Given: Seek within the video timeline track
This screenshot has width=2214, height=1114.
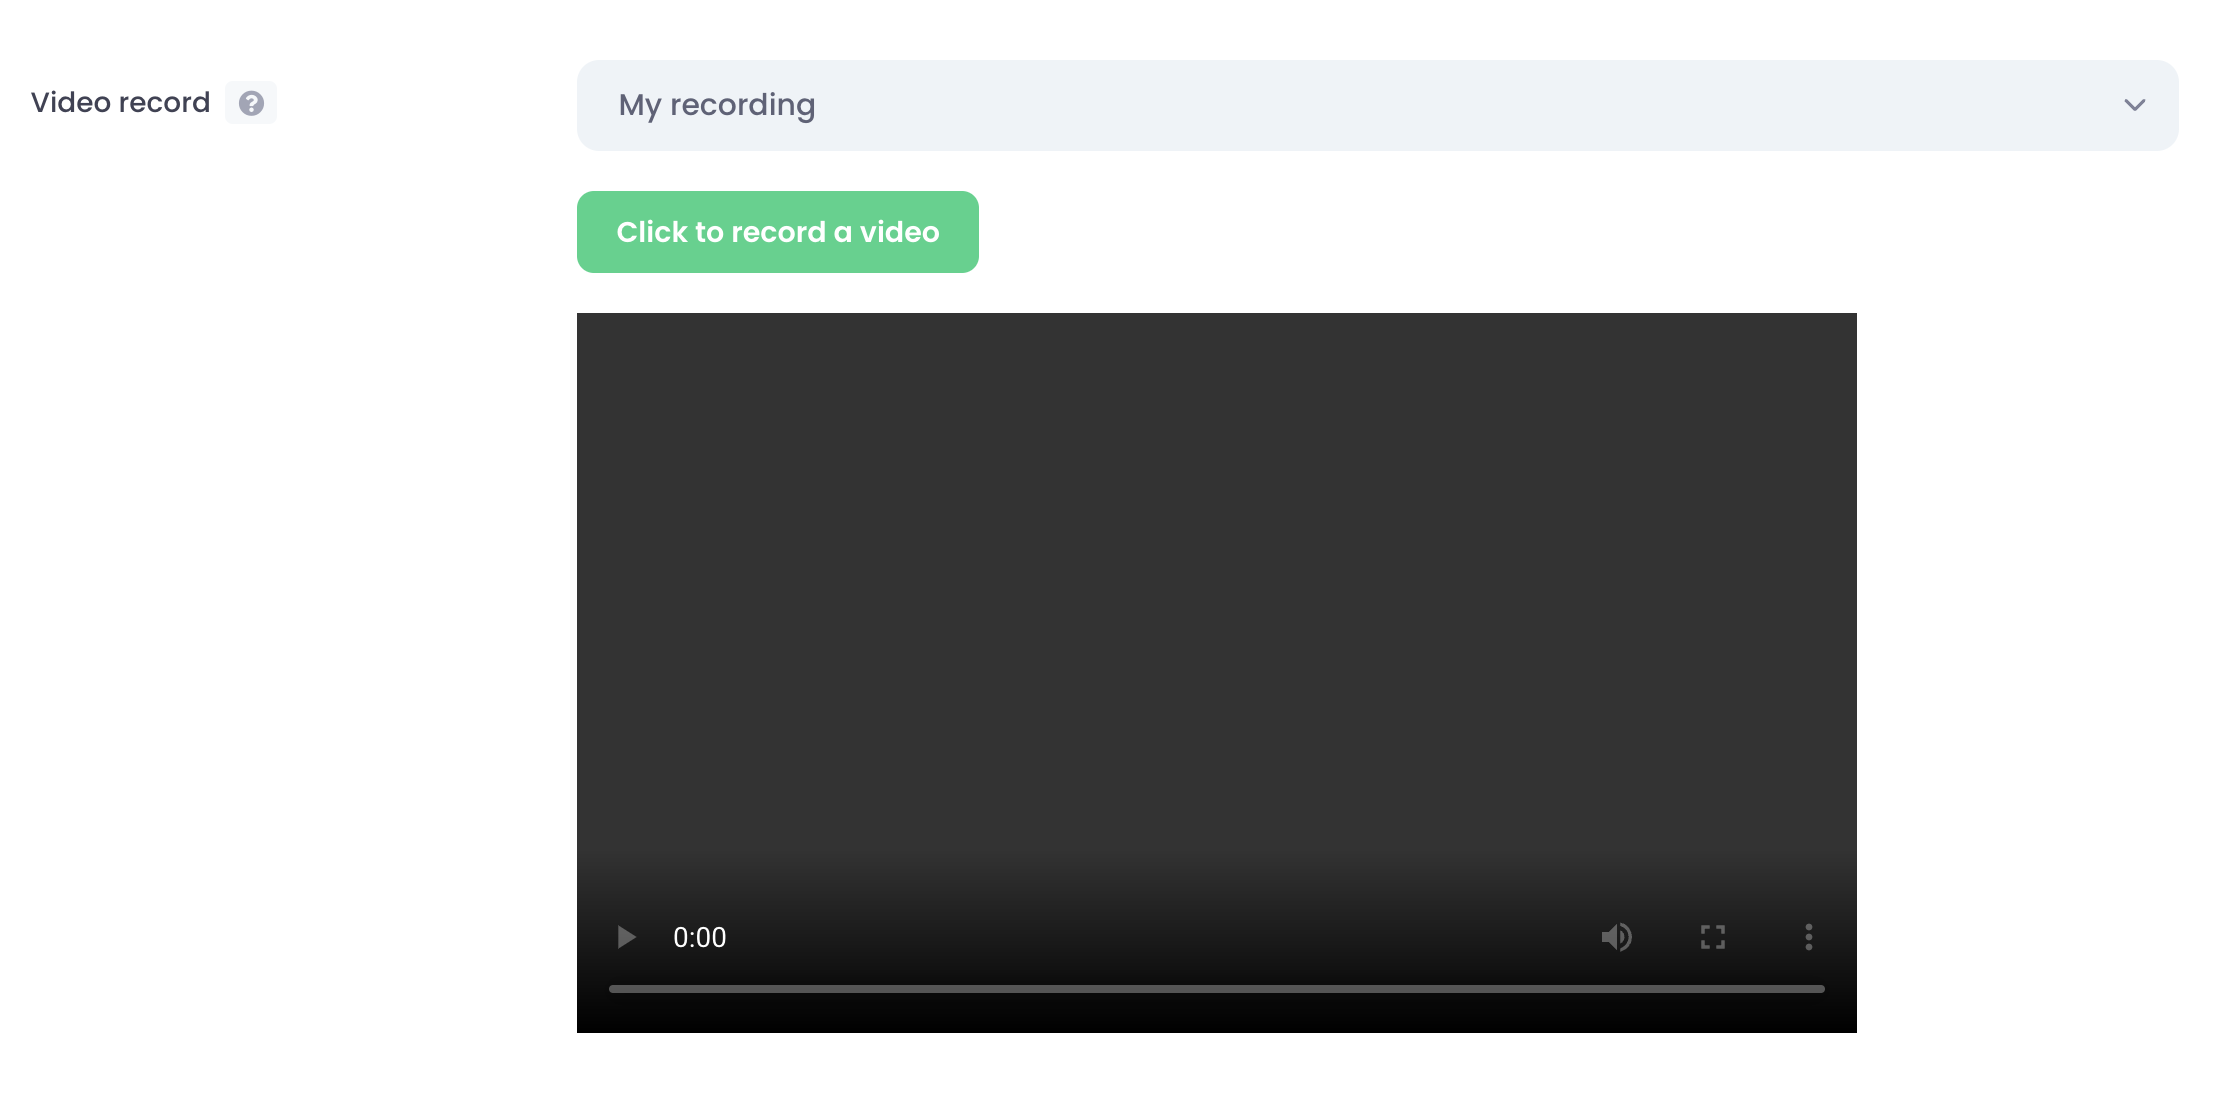Looking at the screenshot, I should pos(1216,989).
